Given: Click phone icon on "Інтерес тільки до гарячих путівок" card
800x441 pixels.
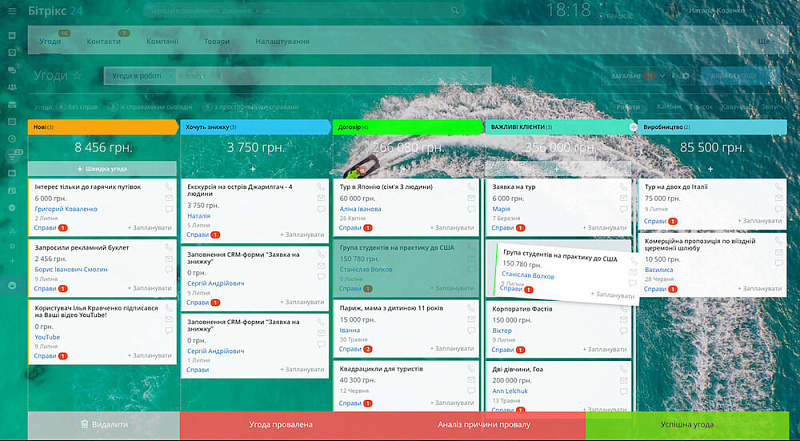Looking at the screenshot, I should [x=167, y=187].
